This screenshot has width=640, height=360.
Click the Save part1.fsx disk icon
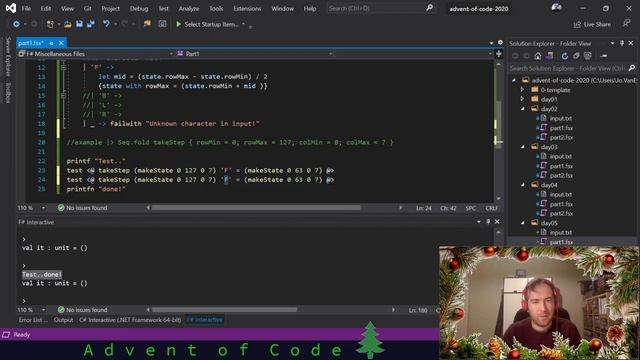79,24
